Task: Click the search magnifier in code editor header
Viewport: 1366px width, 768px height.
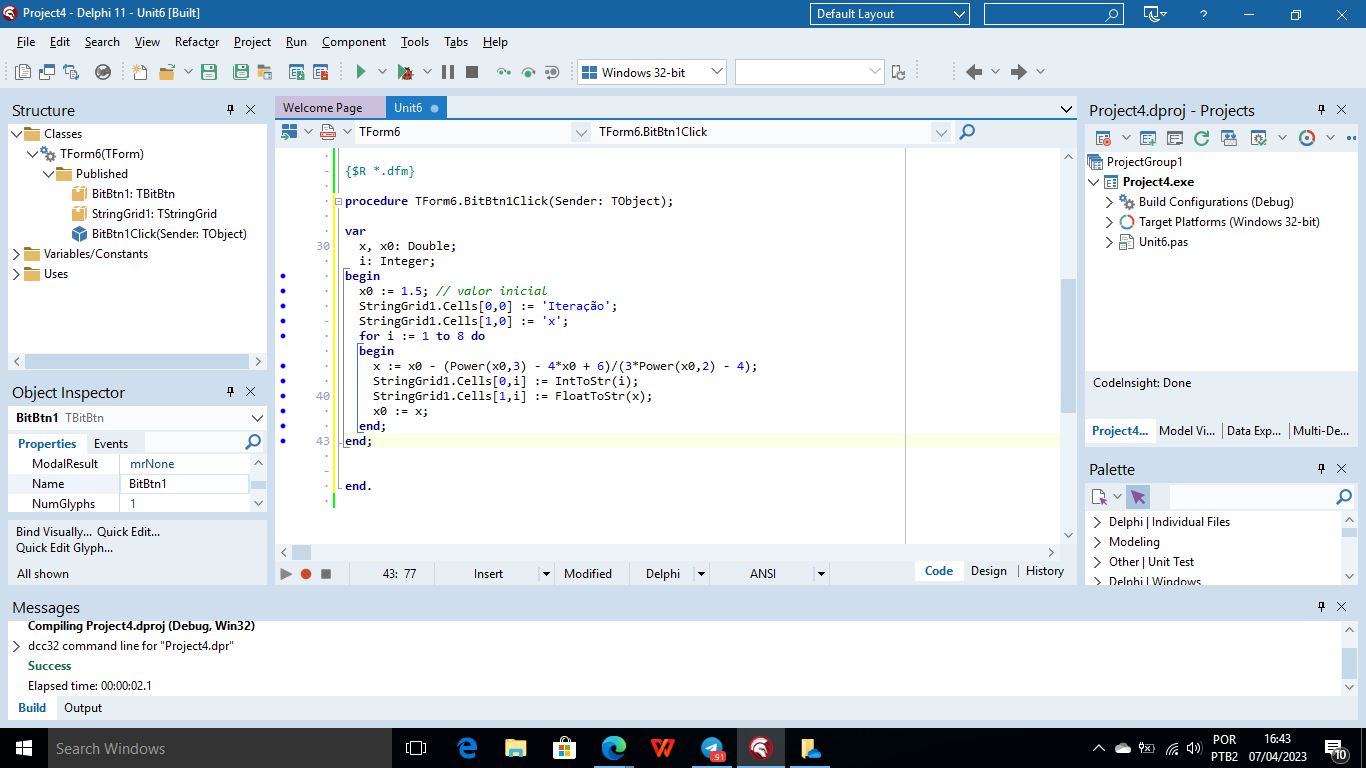Action: (967, 132)
